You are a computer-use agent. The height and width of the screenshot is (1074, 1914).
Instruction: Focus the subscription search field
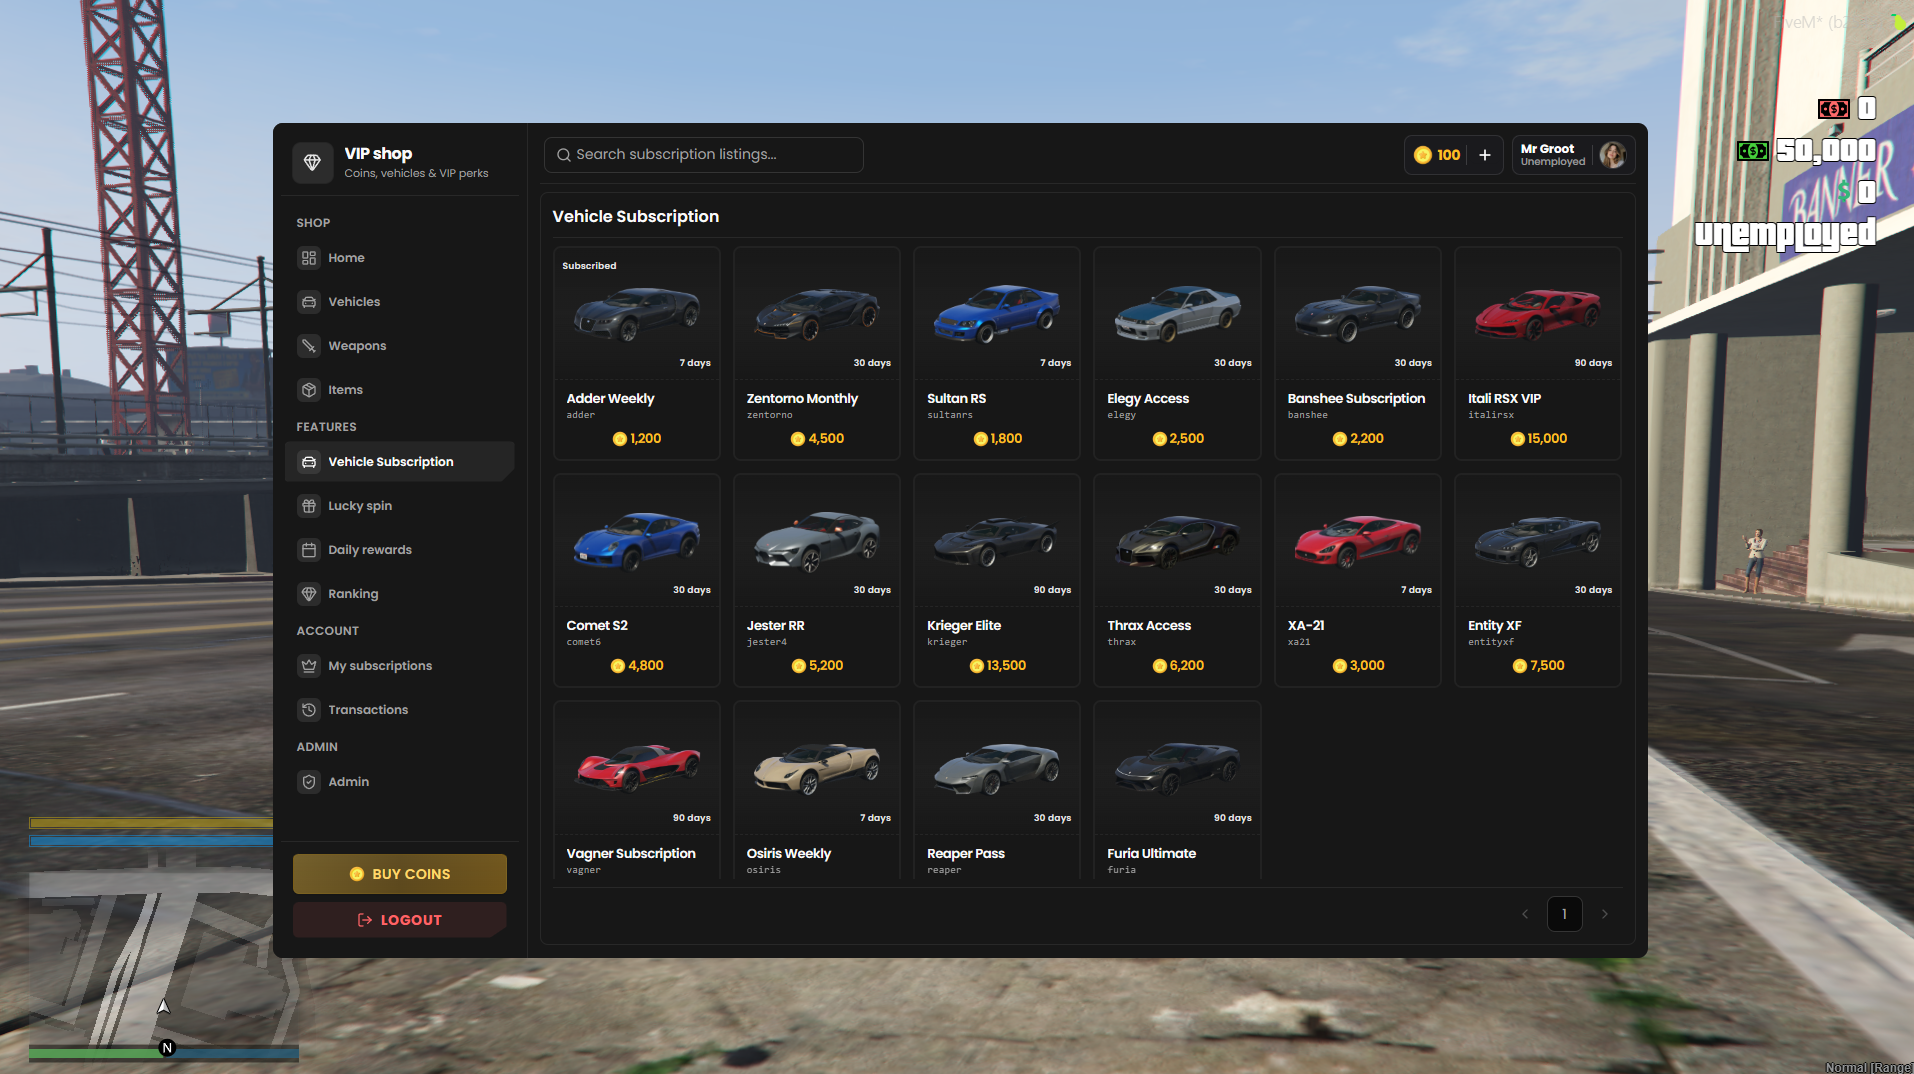(704, 155)
